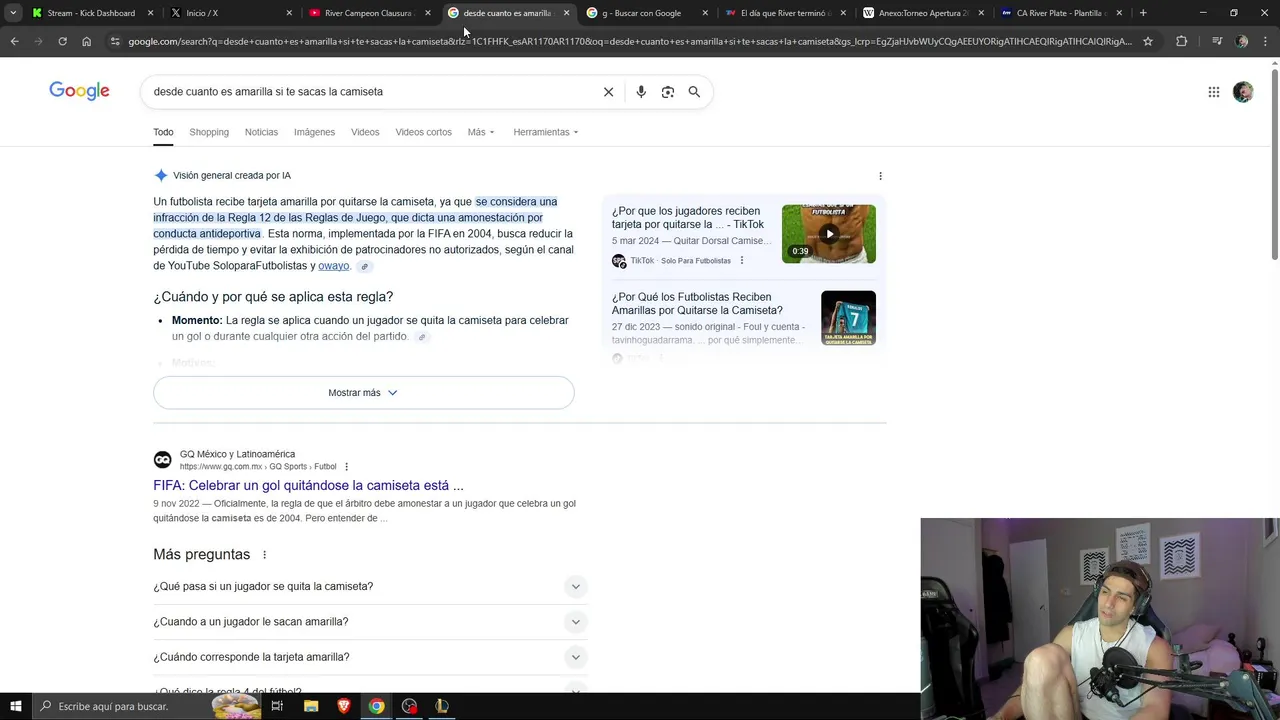The width and height of the screenshot is (1280, 720).
Task: Open Más preguntas three-dot options
Action: tap(264, 555)
